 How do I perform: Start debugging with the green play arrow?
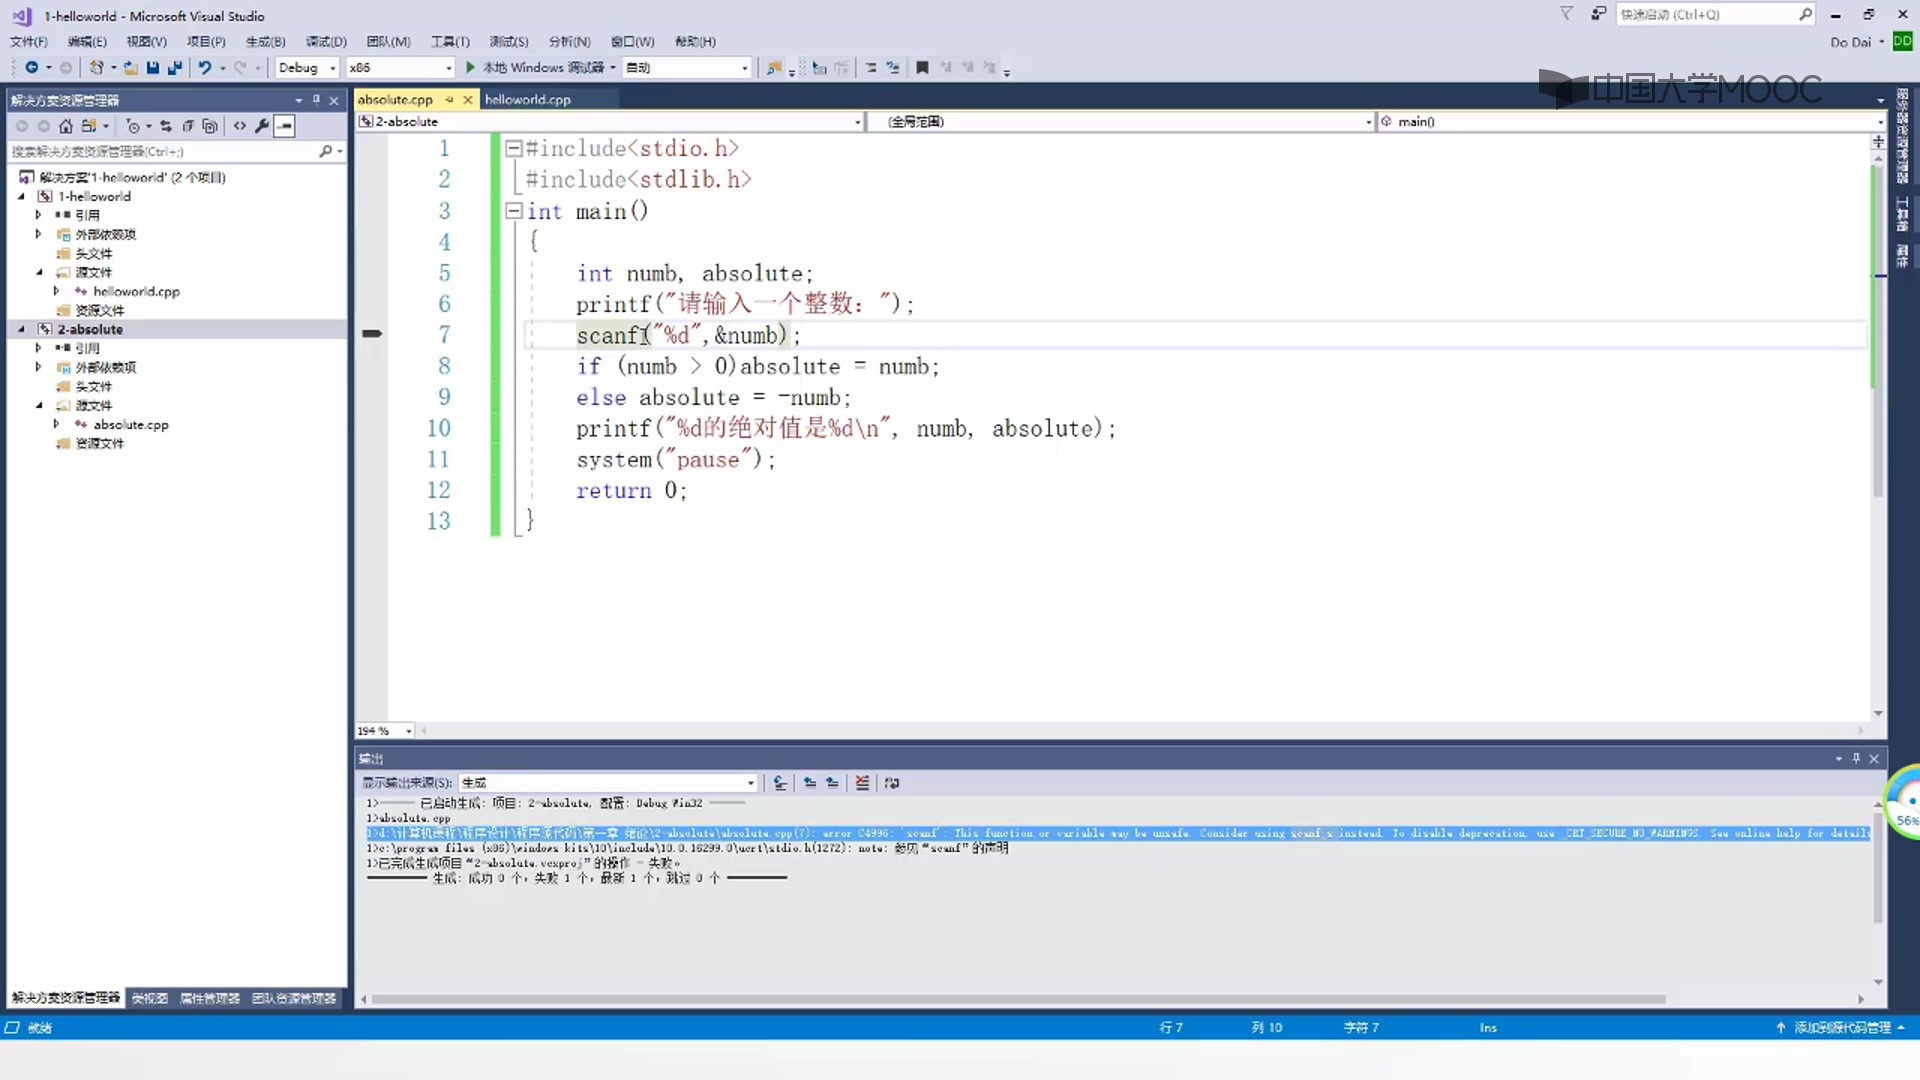point(470,67)
